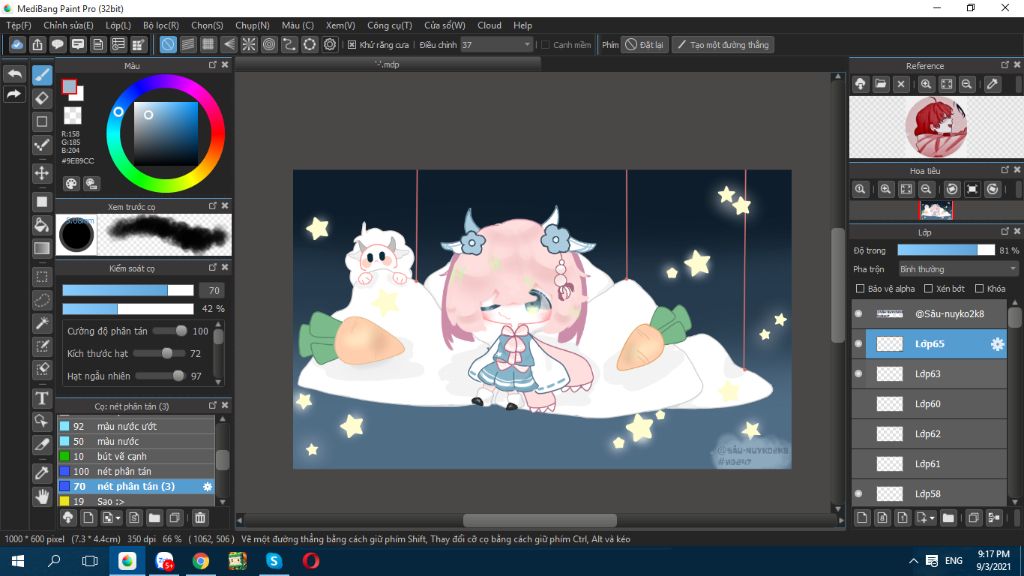Open settings gear of Lớp65 layer
The image size is (1024, 576).
point(997,344)
